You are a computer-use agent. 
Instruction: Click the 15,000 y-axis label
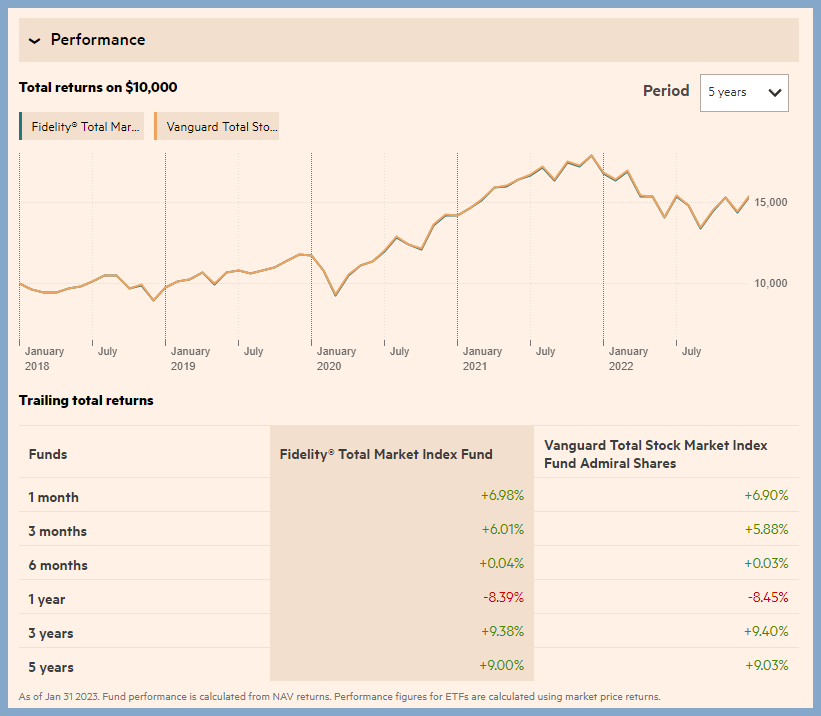[x=770, y=202]
